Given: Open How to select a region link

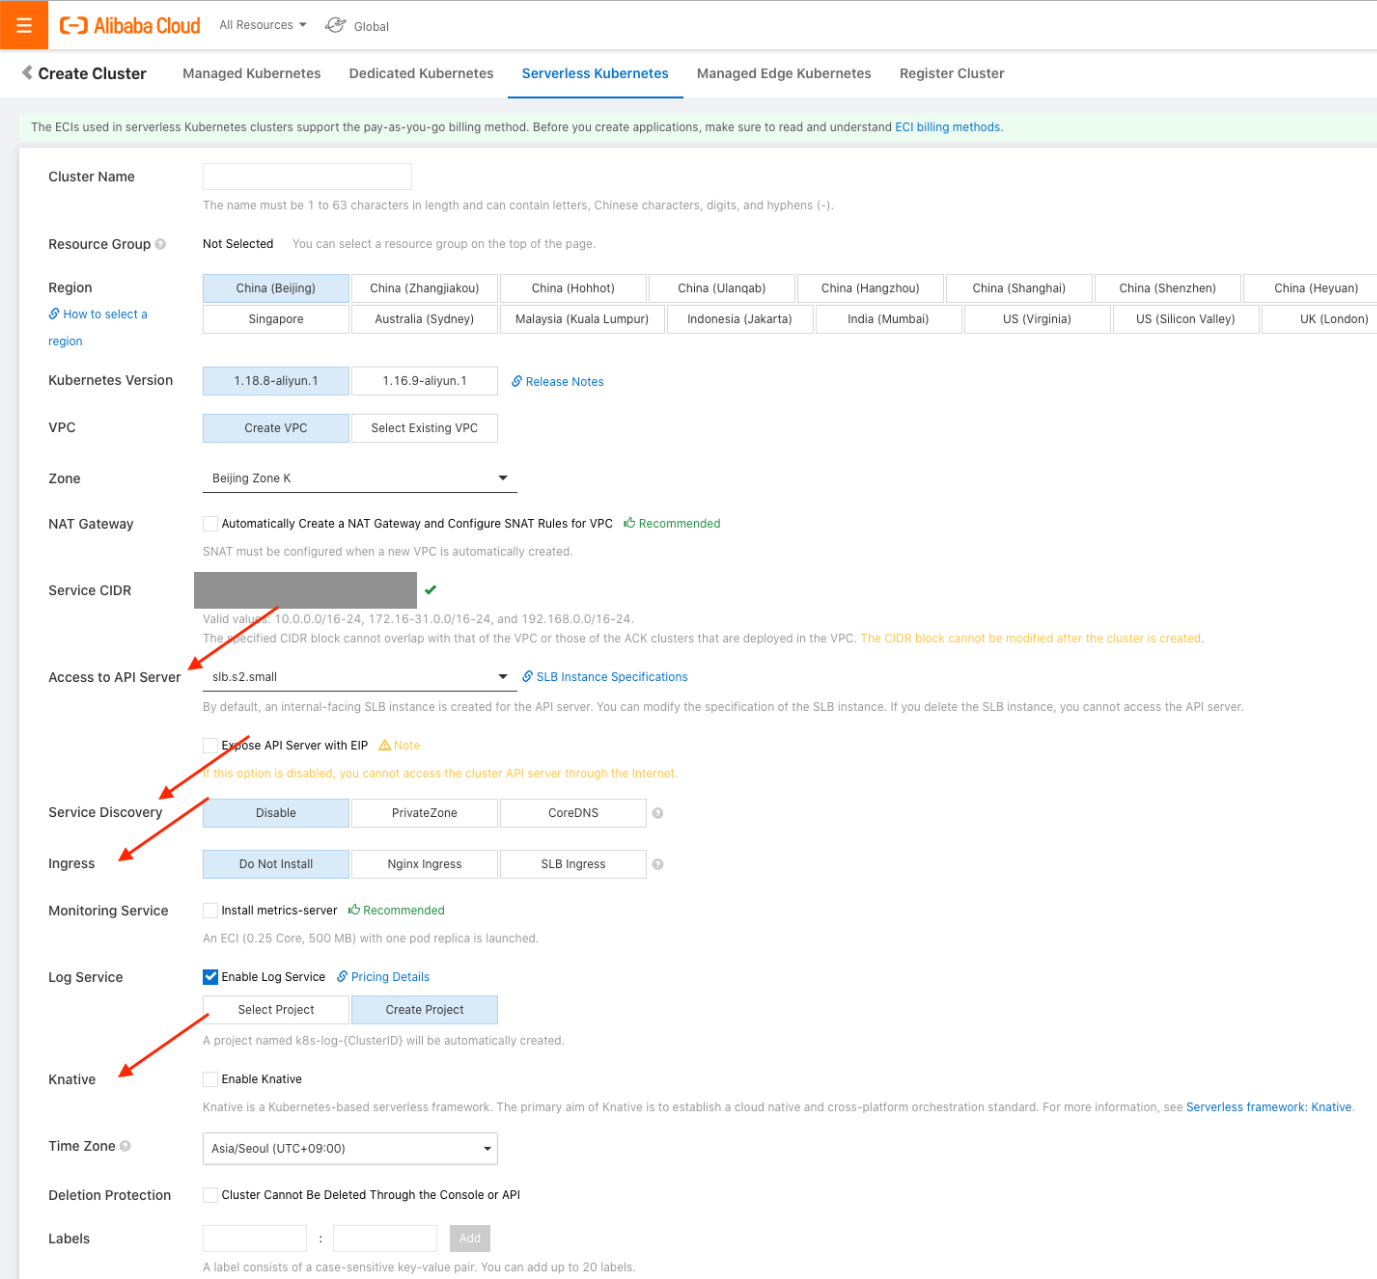Looking at the screenshot, I should tap(98, 327).
